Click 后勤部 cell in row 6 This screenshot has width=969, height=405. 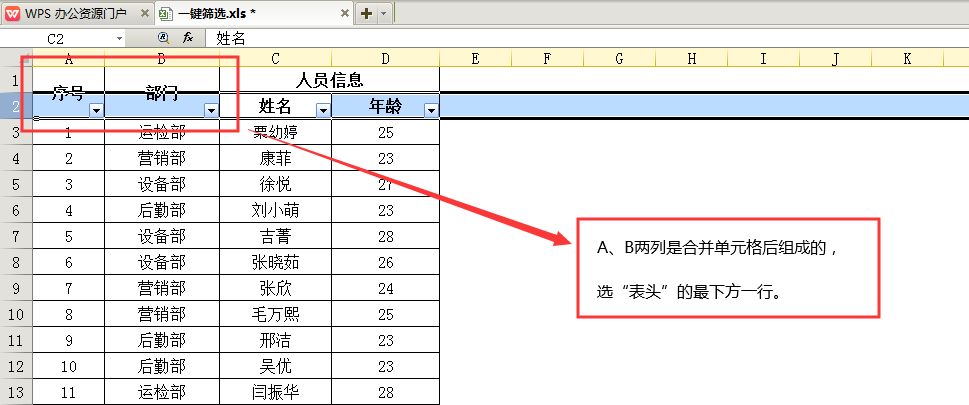[162, 210]
